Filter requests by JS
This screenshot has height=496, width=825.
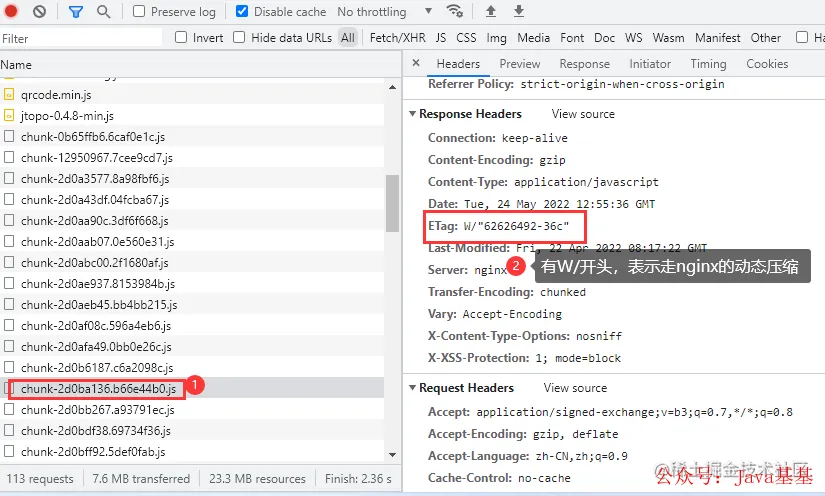click(441, 38)
